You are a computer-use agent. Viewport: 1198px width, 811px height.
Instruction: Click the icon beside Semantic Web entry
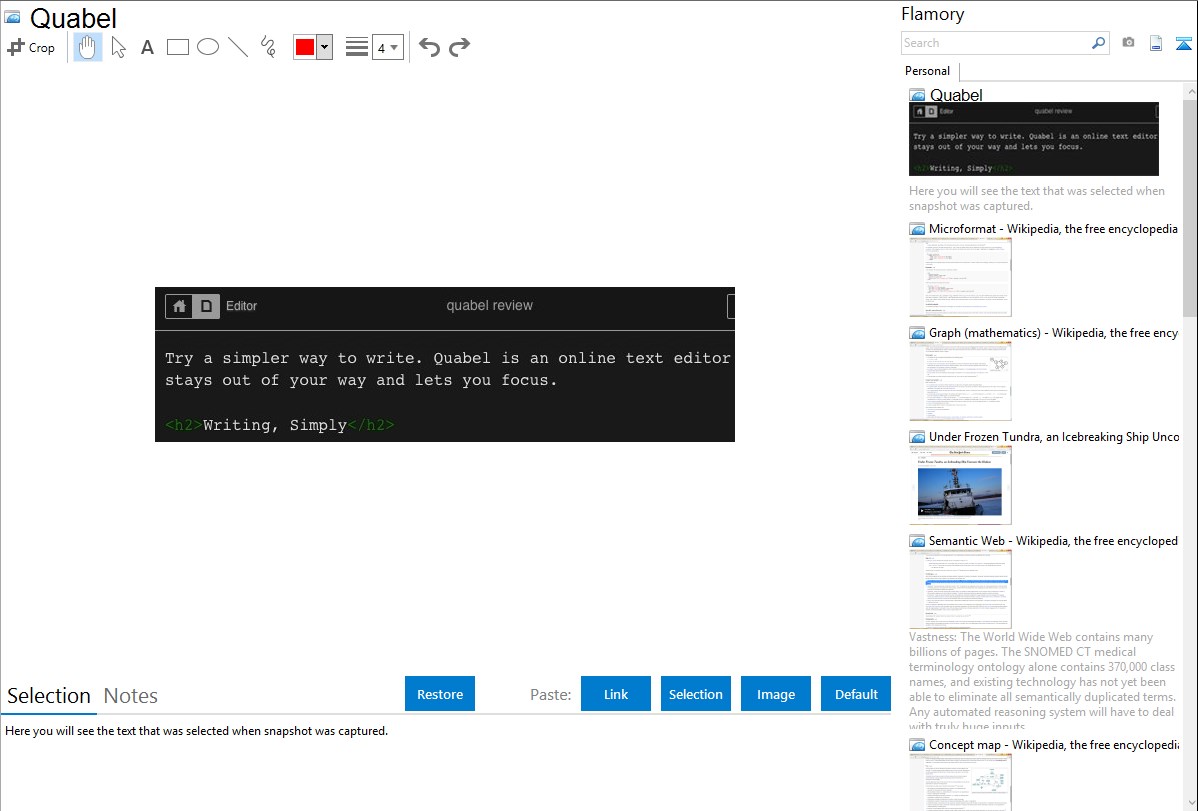click(917, 541)
